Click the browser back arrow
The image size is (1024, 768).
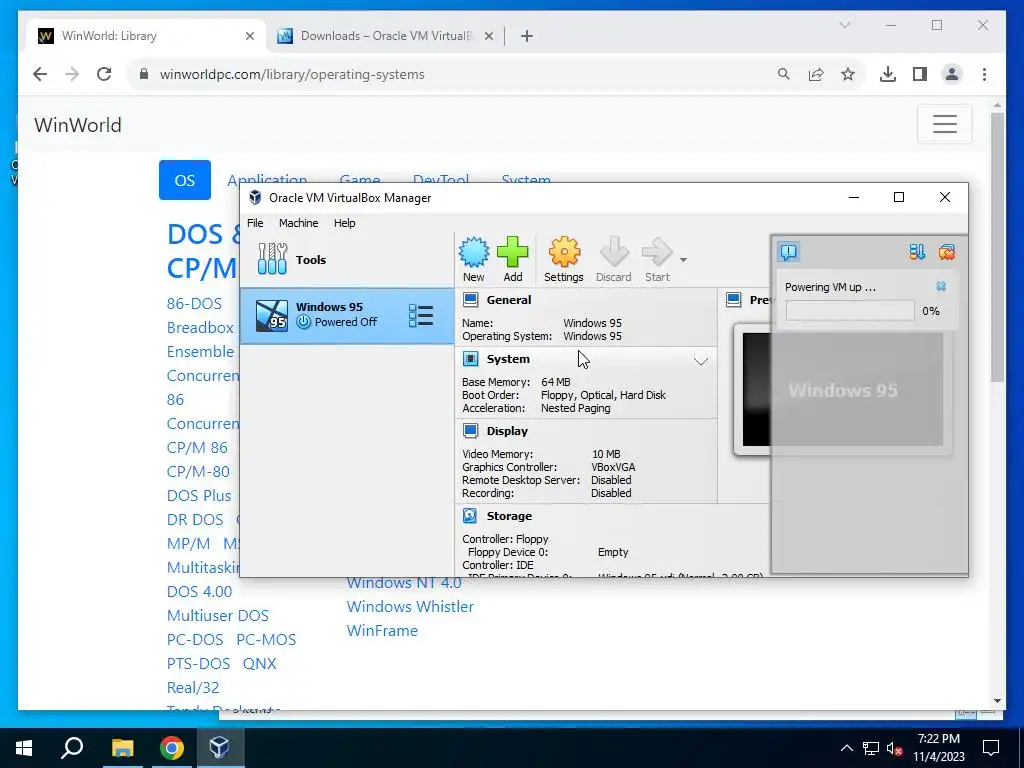click(40, 74)
